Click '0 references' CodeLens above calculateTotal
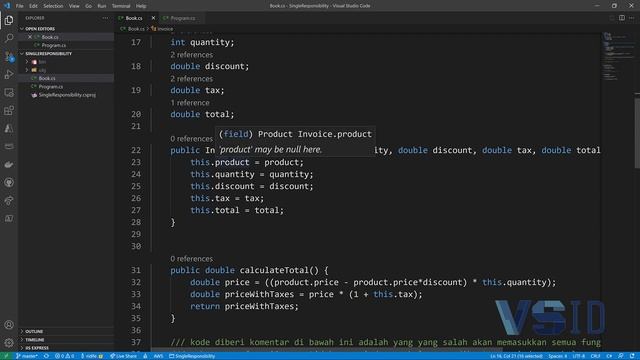 pos(191,259)
